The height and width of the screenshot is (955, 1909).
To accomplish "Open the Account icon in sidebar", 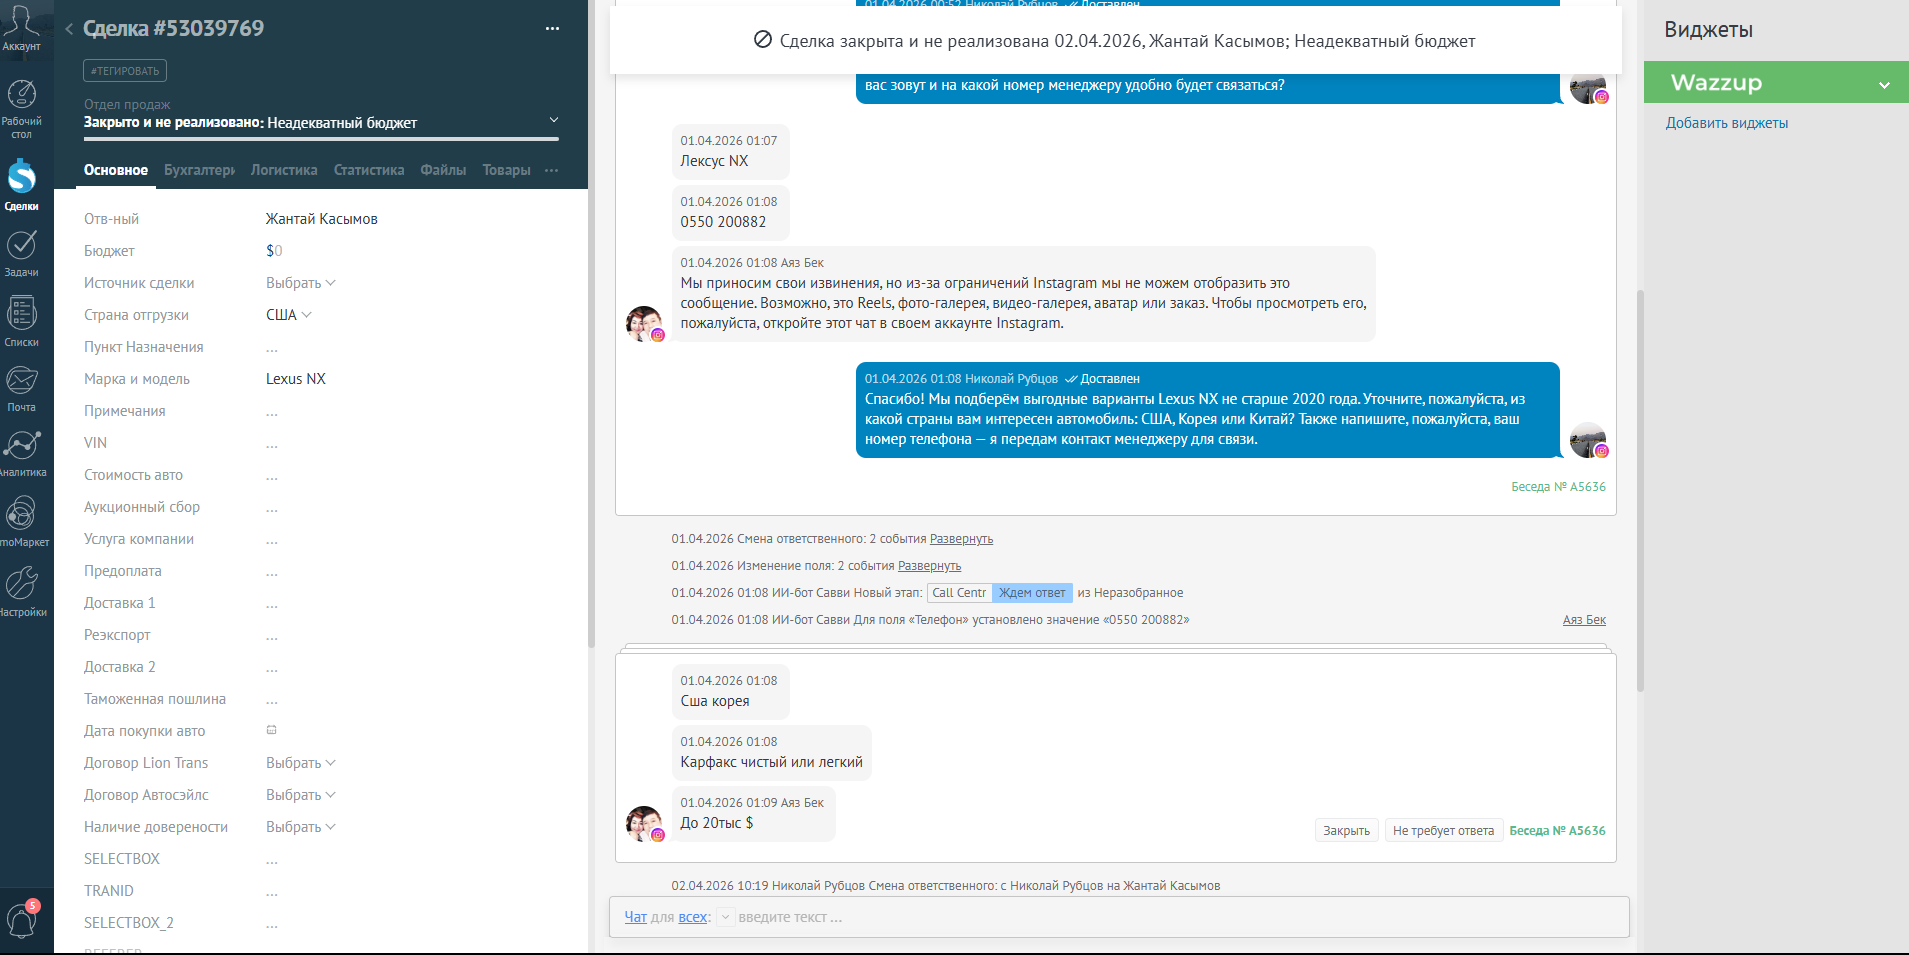I will [x=21, y=27].
